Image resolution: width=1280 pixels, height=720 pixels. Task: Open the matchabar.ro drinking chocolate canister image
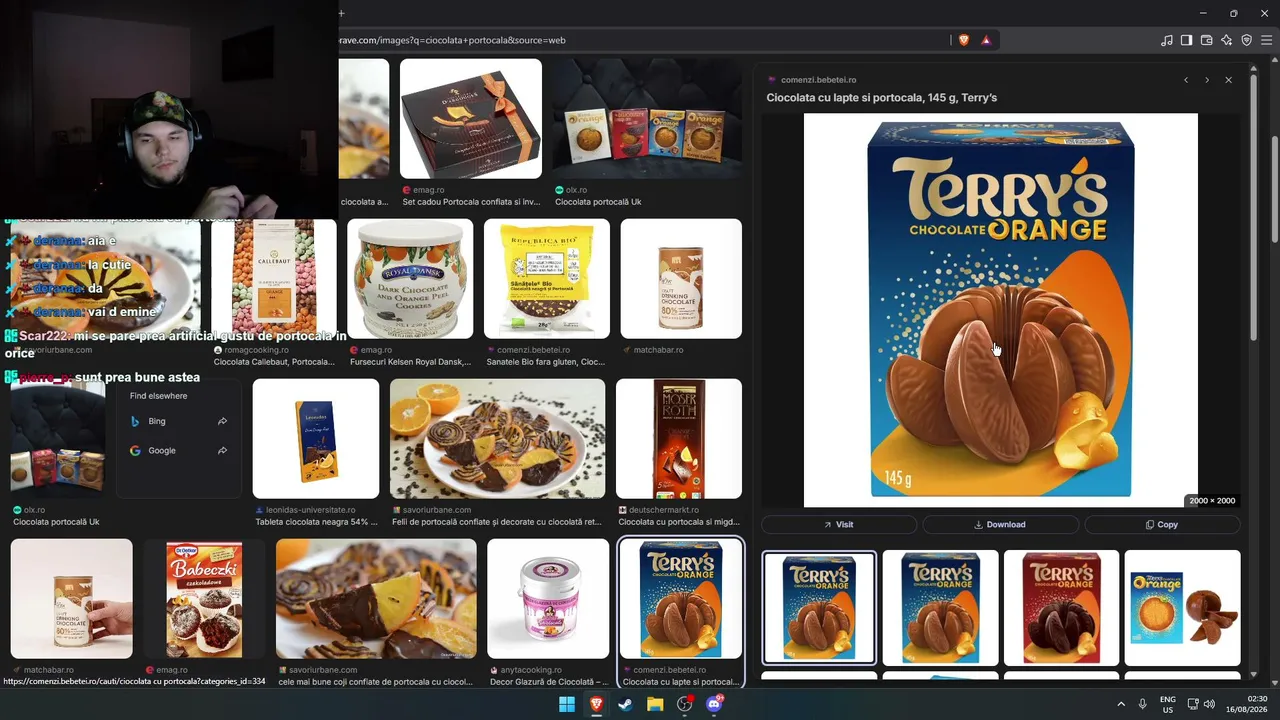tap(681, 279)
